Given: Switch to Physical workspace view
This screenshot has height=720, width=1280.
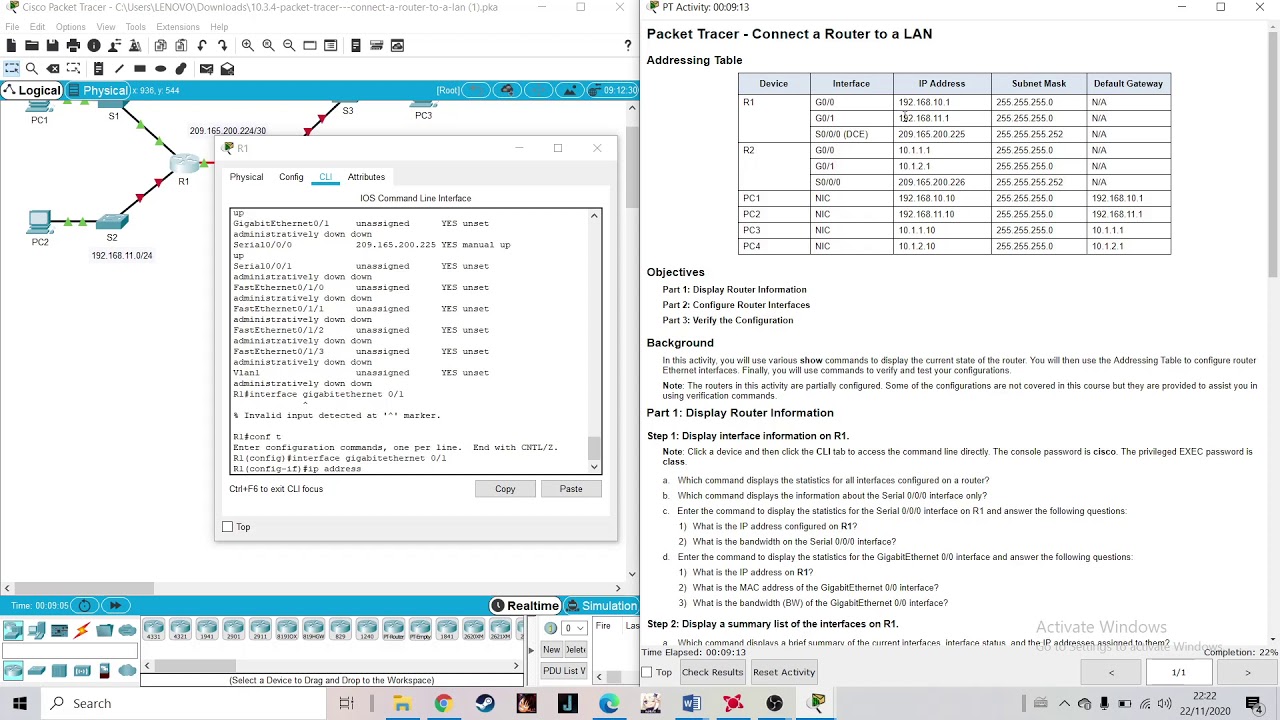Looking at the screenshot, I should (96, 91).
